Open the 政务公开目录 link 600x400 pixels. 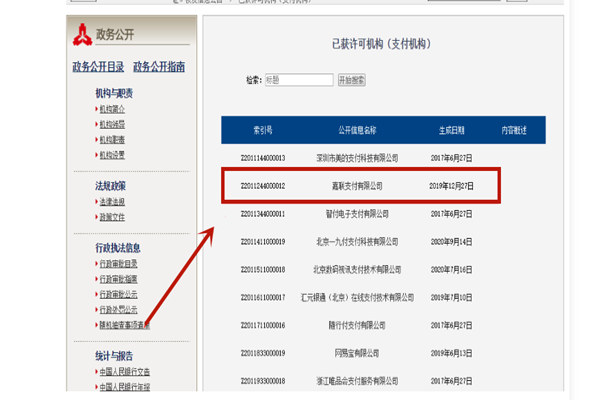click(98, 67)
